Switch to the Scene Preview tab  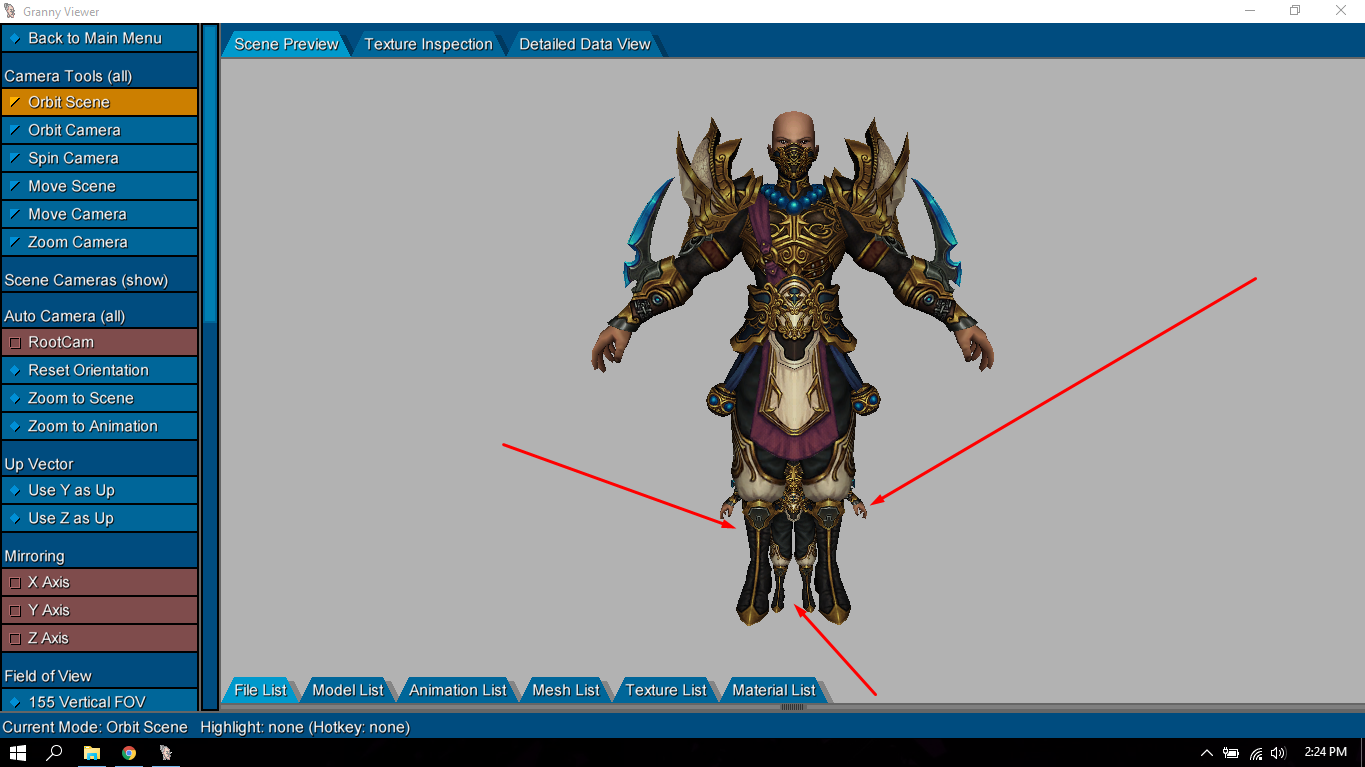286,44
